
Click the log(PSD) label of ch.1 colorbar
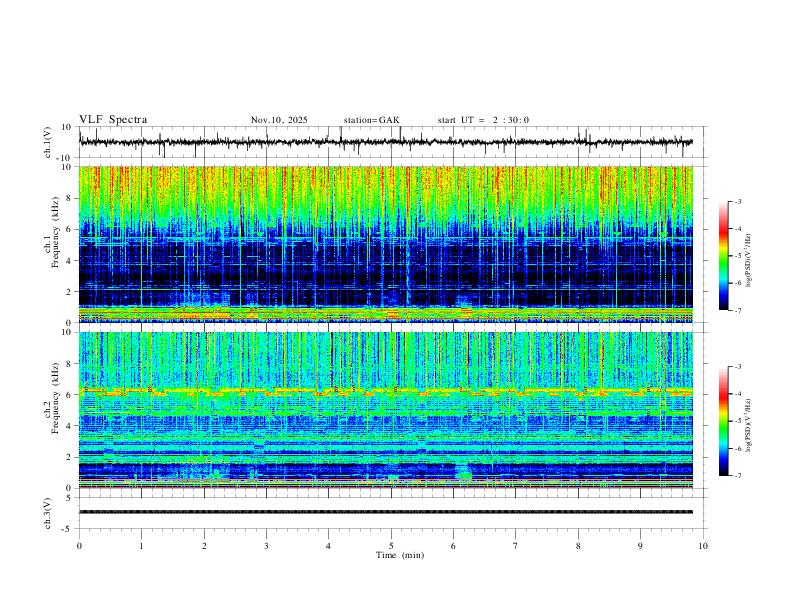click(x=748, y=260)
